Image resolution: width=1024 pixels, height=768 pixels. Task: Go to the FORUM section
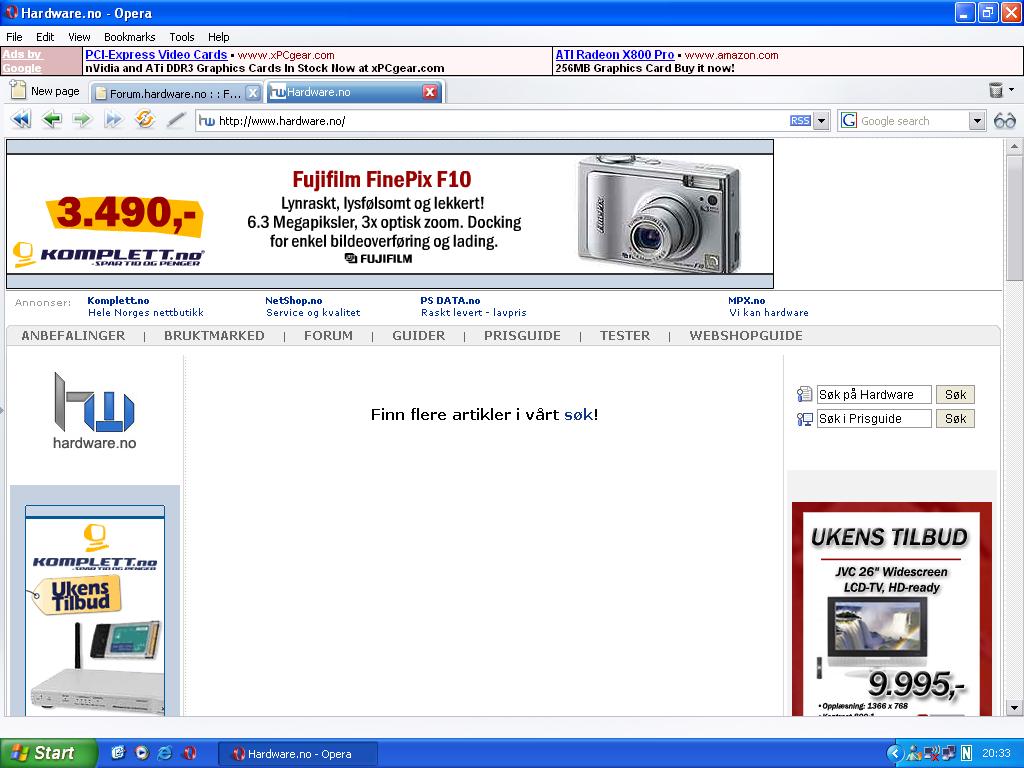coord(328,336)
